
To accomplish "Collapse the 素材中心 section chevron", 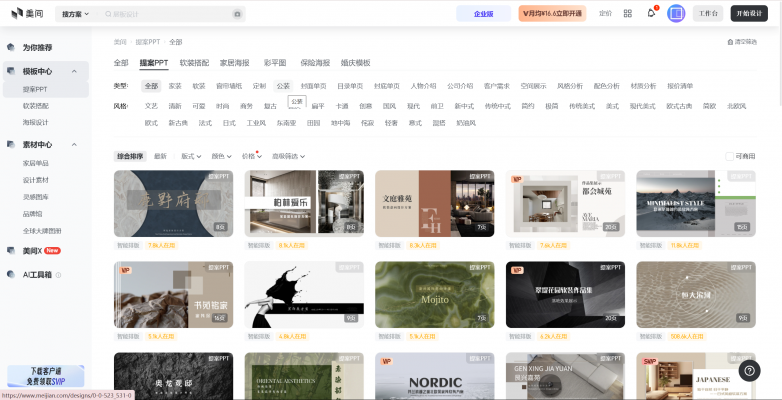I will point(74,145).
